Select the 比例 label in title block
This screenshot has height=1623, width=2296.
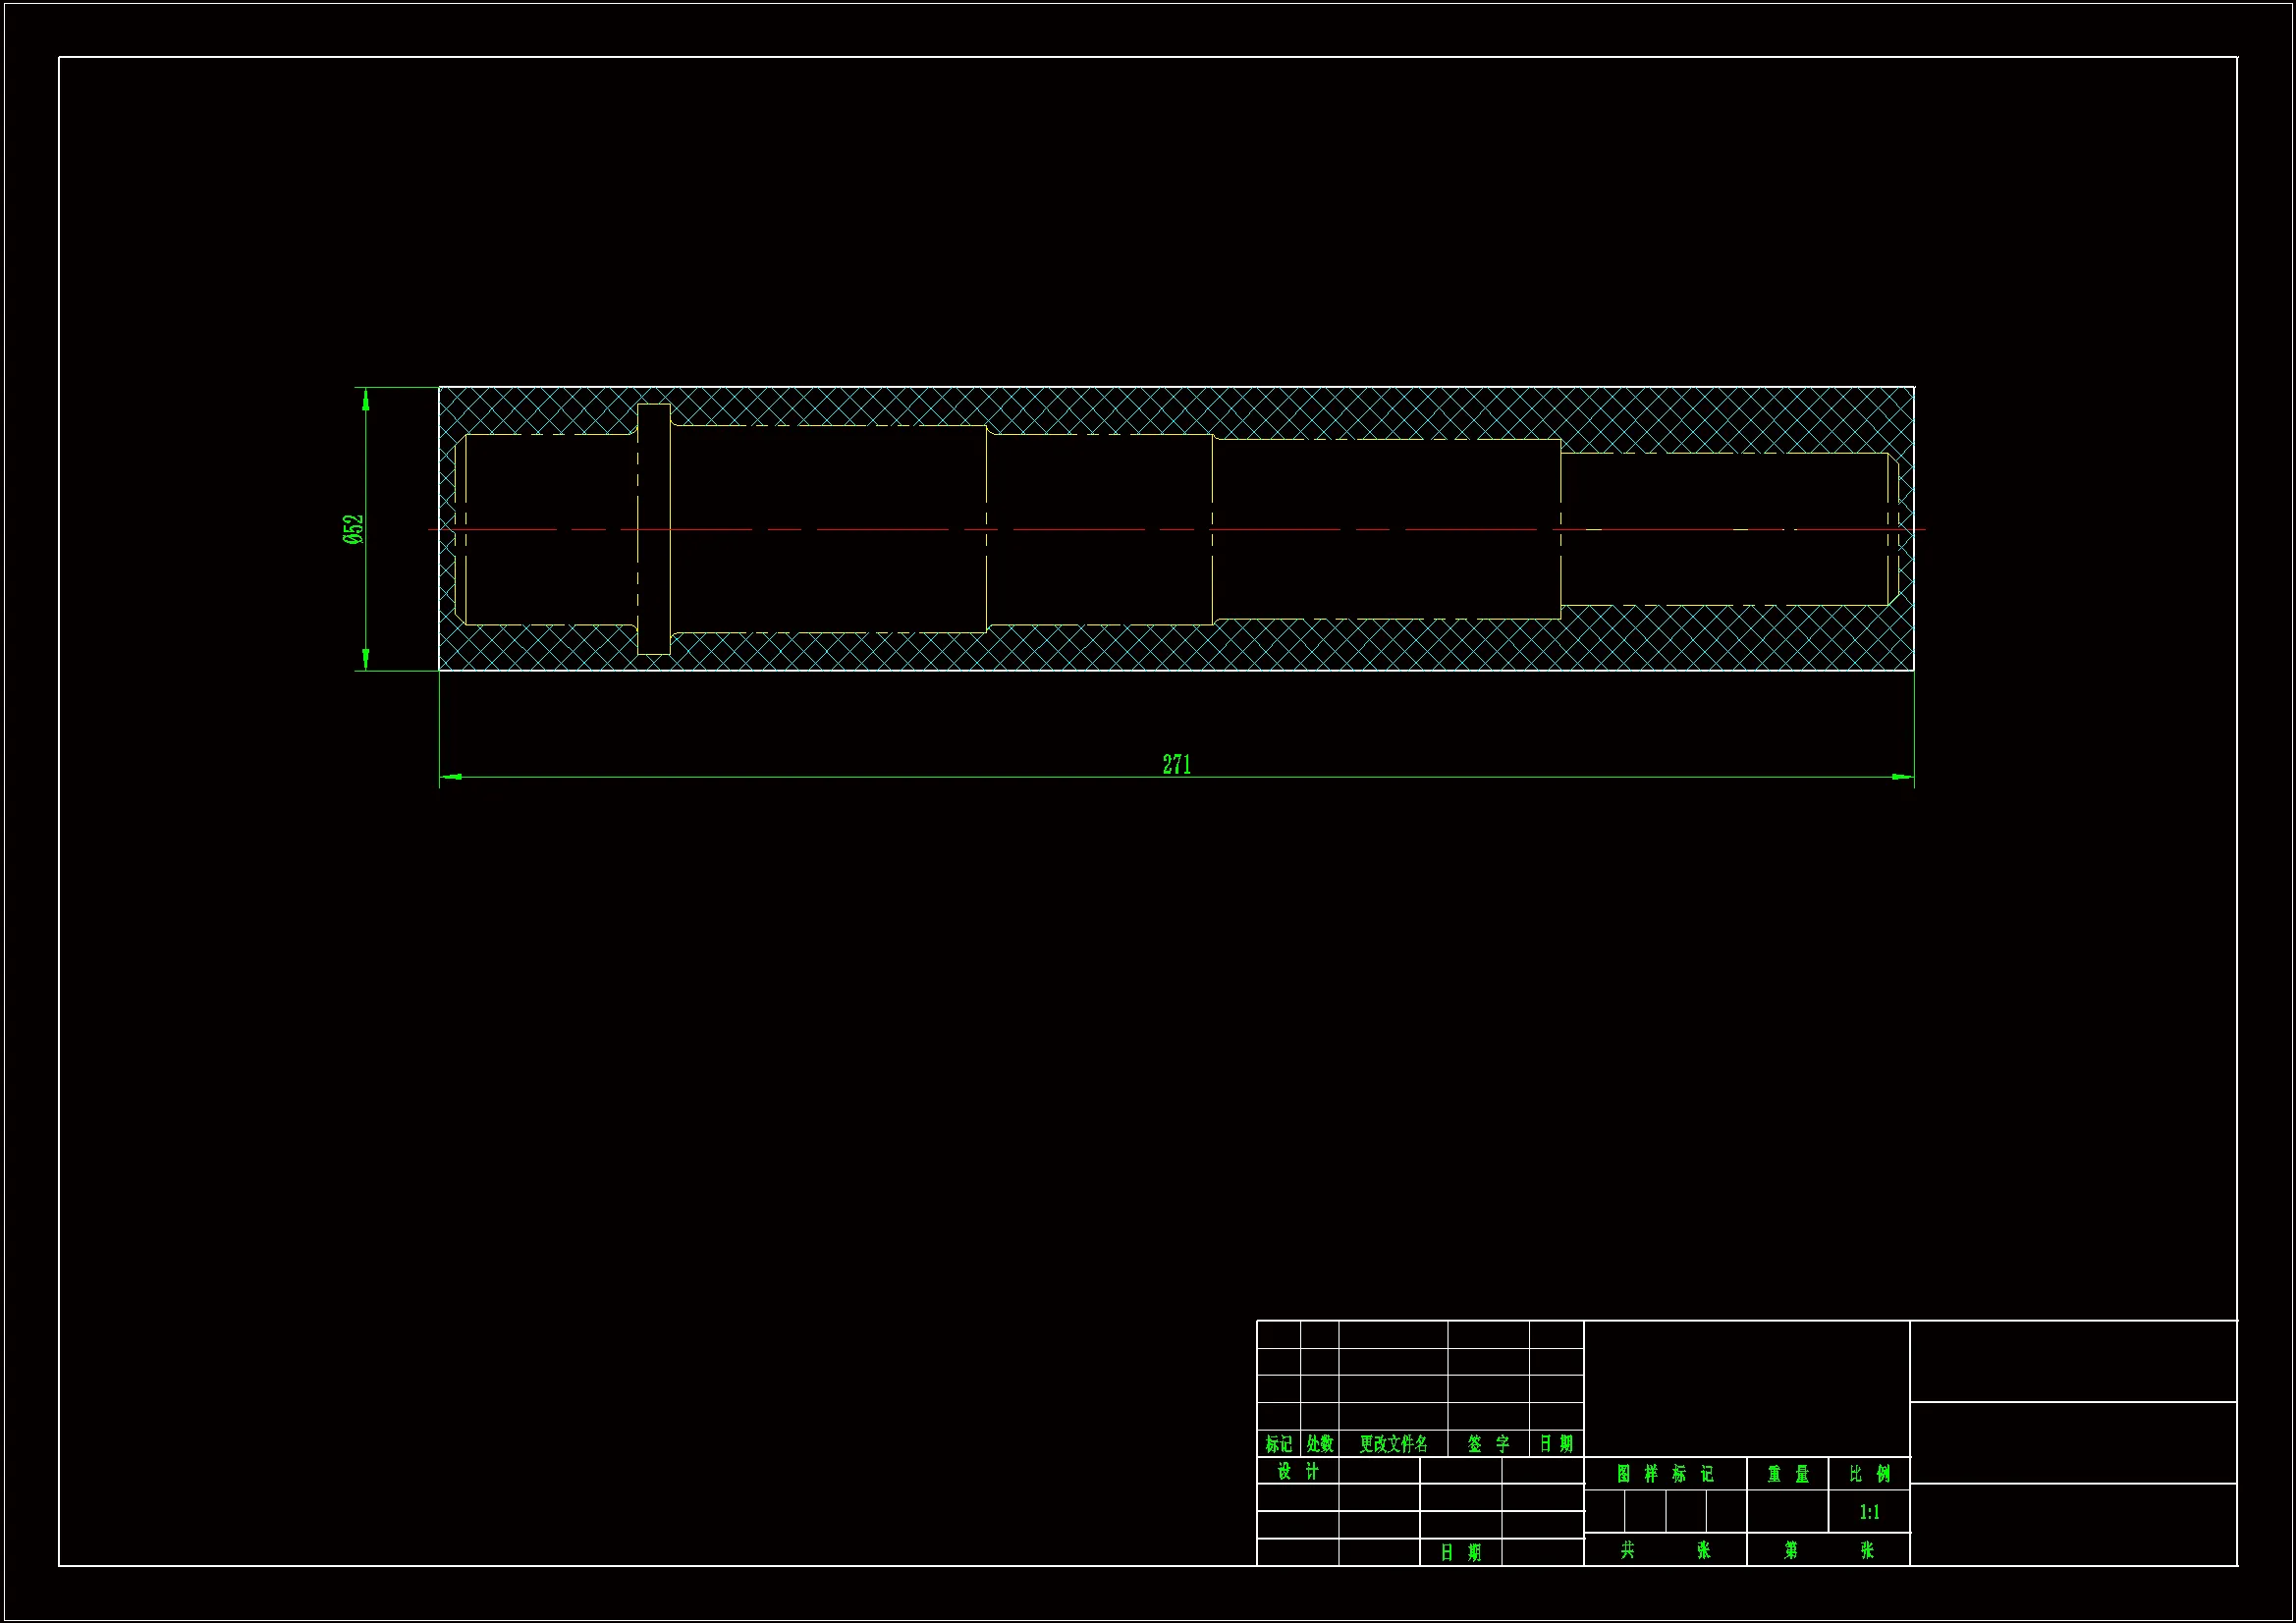1869,1473
